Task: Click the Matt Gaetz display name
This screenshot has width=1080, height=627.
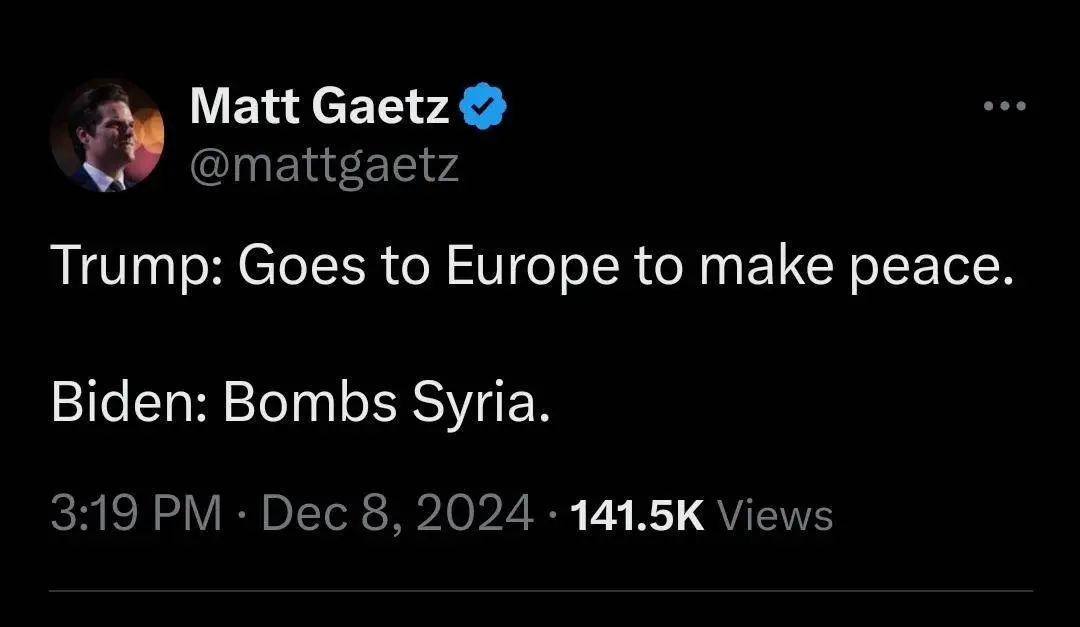Action: point(319,106)
